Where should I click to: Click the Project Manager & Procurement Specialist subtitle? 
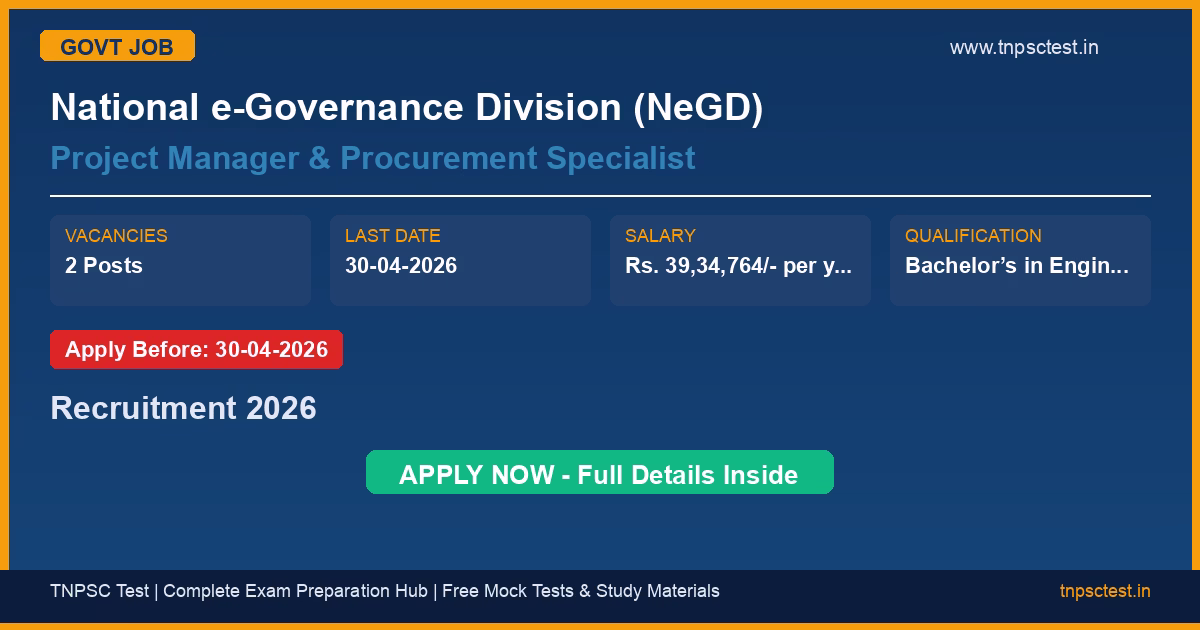(x=372, y=158)
